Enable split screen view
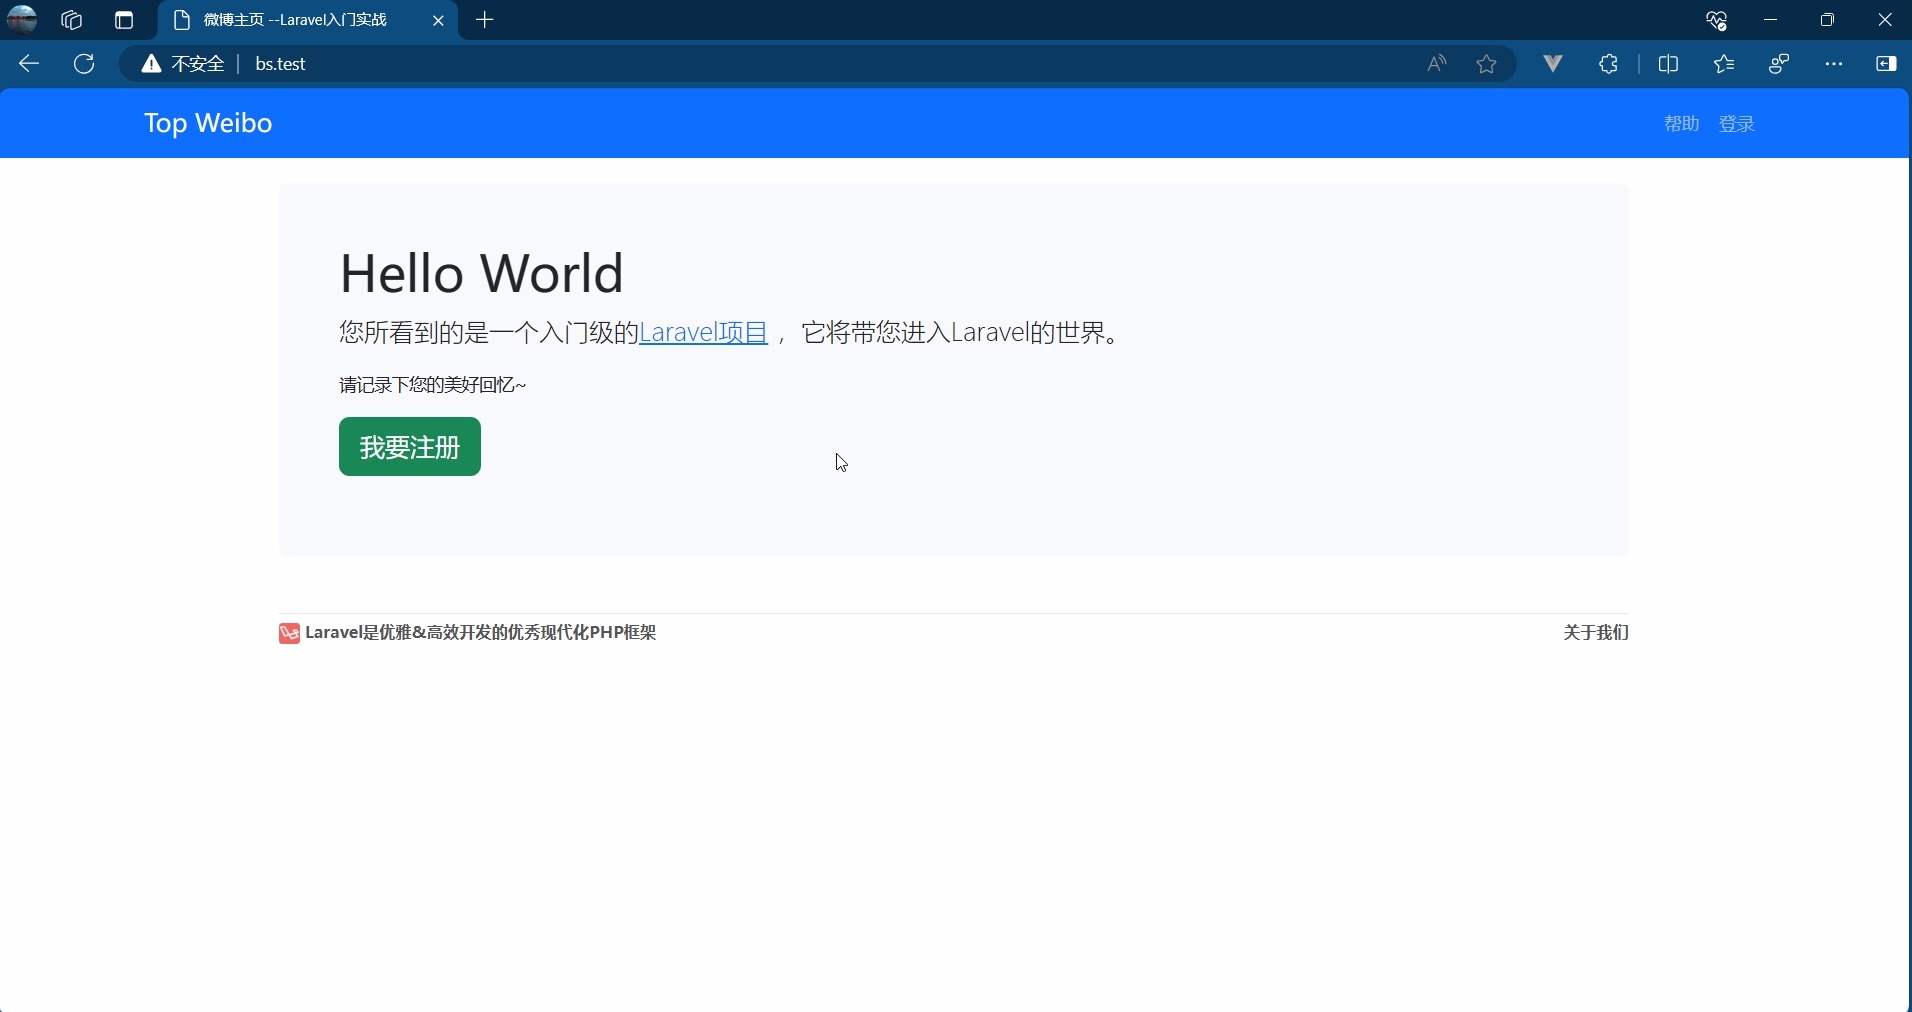Viewport: 1912px width, 1012px height. [1672, 64]
